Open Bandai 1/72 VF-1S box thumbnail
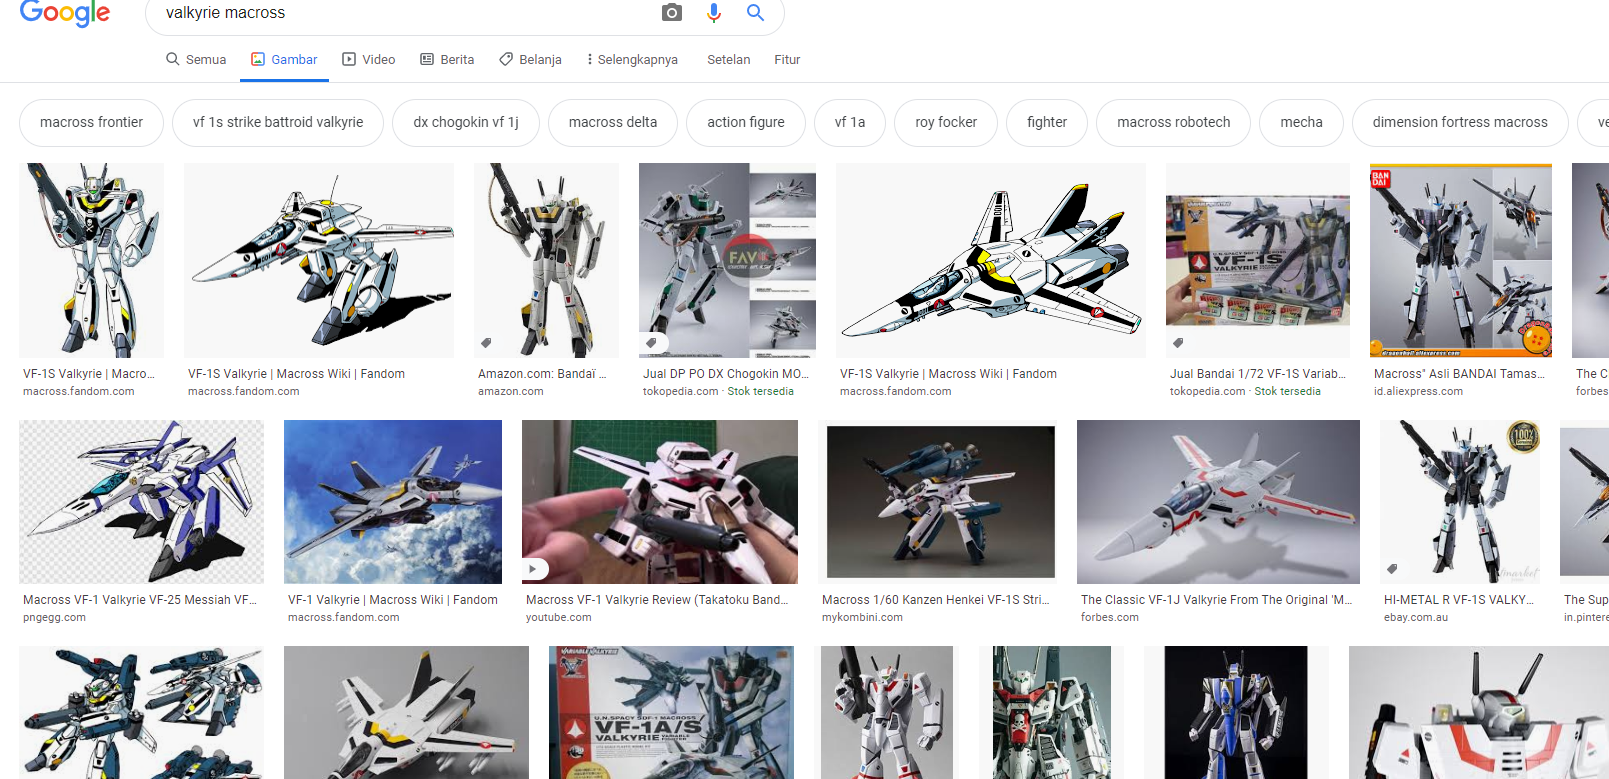 pyautogui.click(x=1258, y=260)
